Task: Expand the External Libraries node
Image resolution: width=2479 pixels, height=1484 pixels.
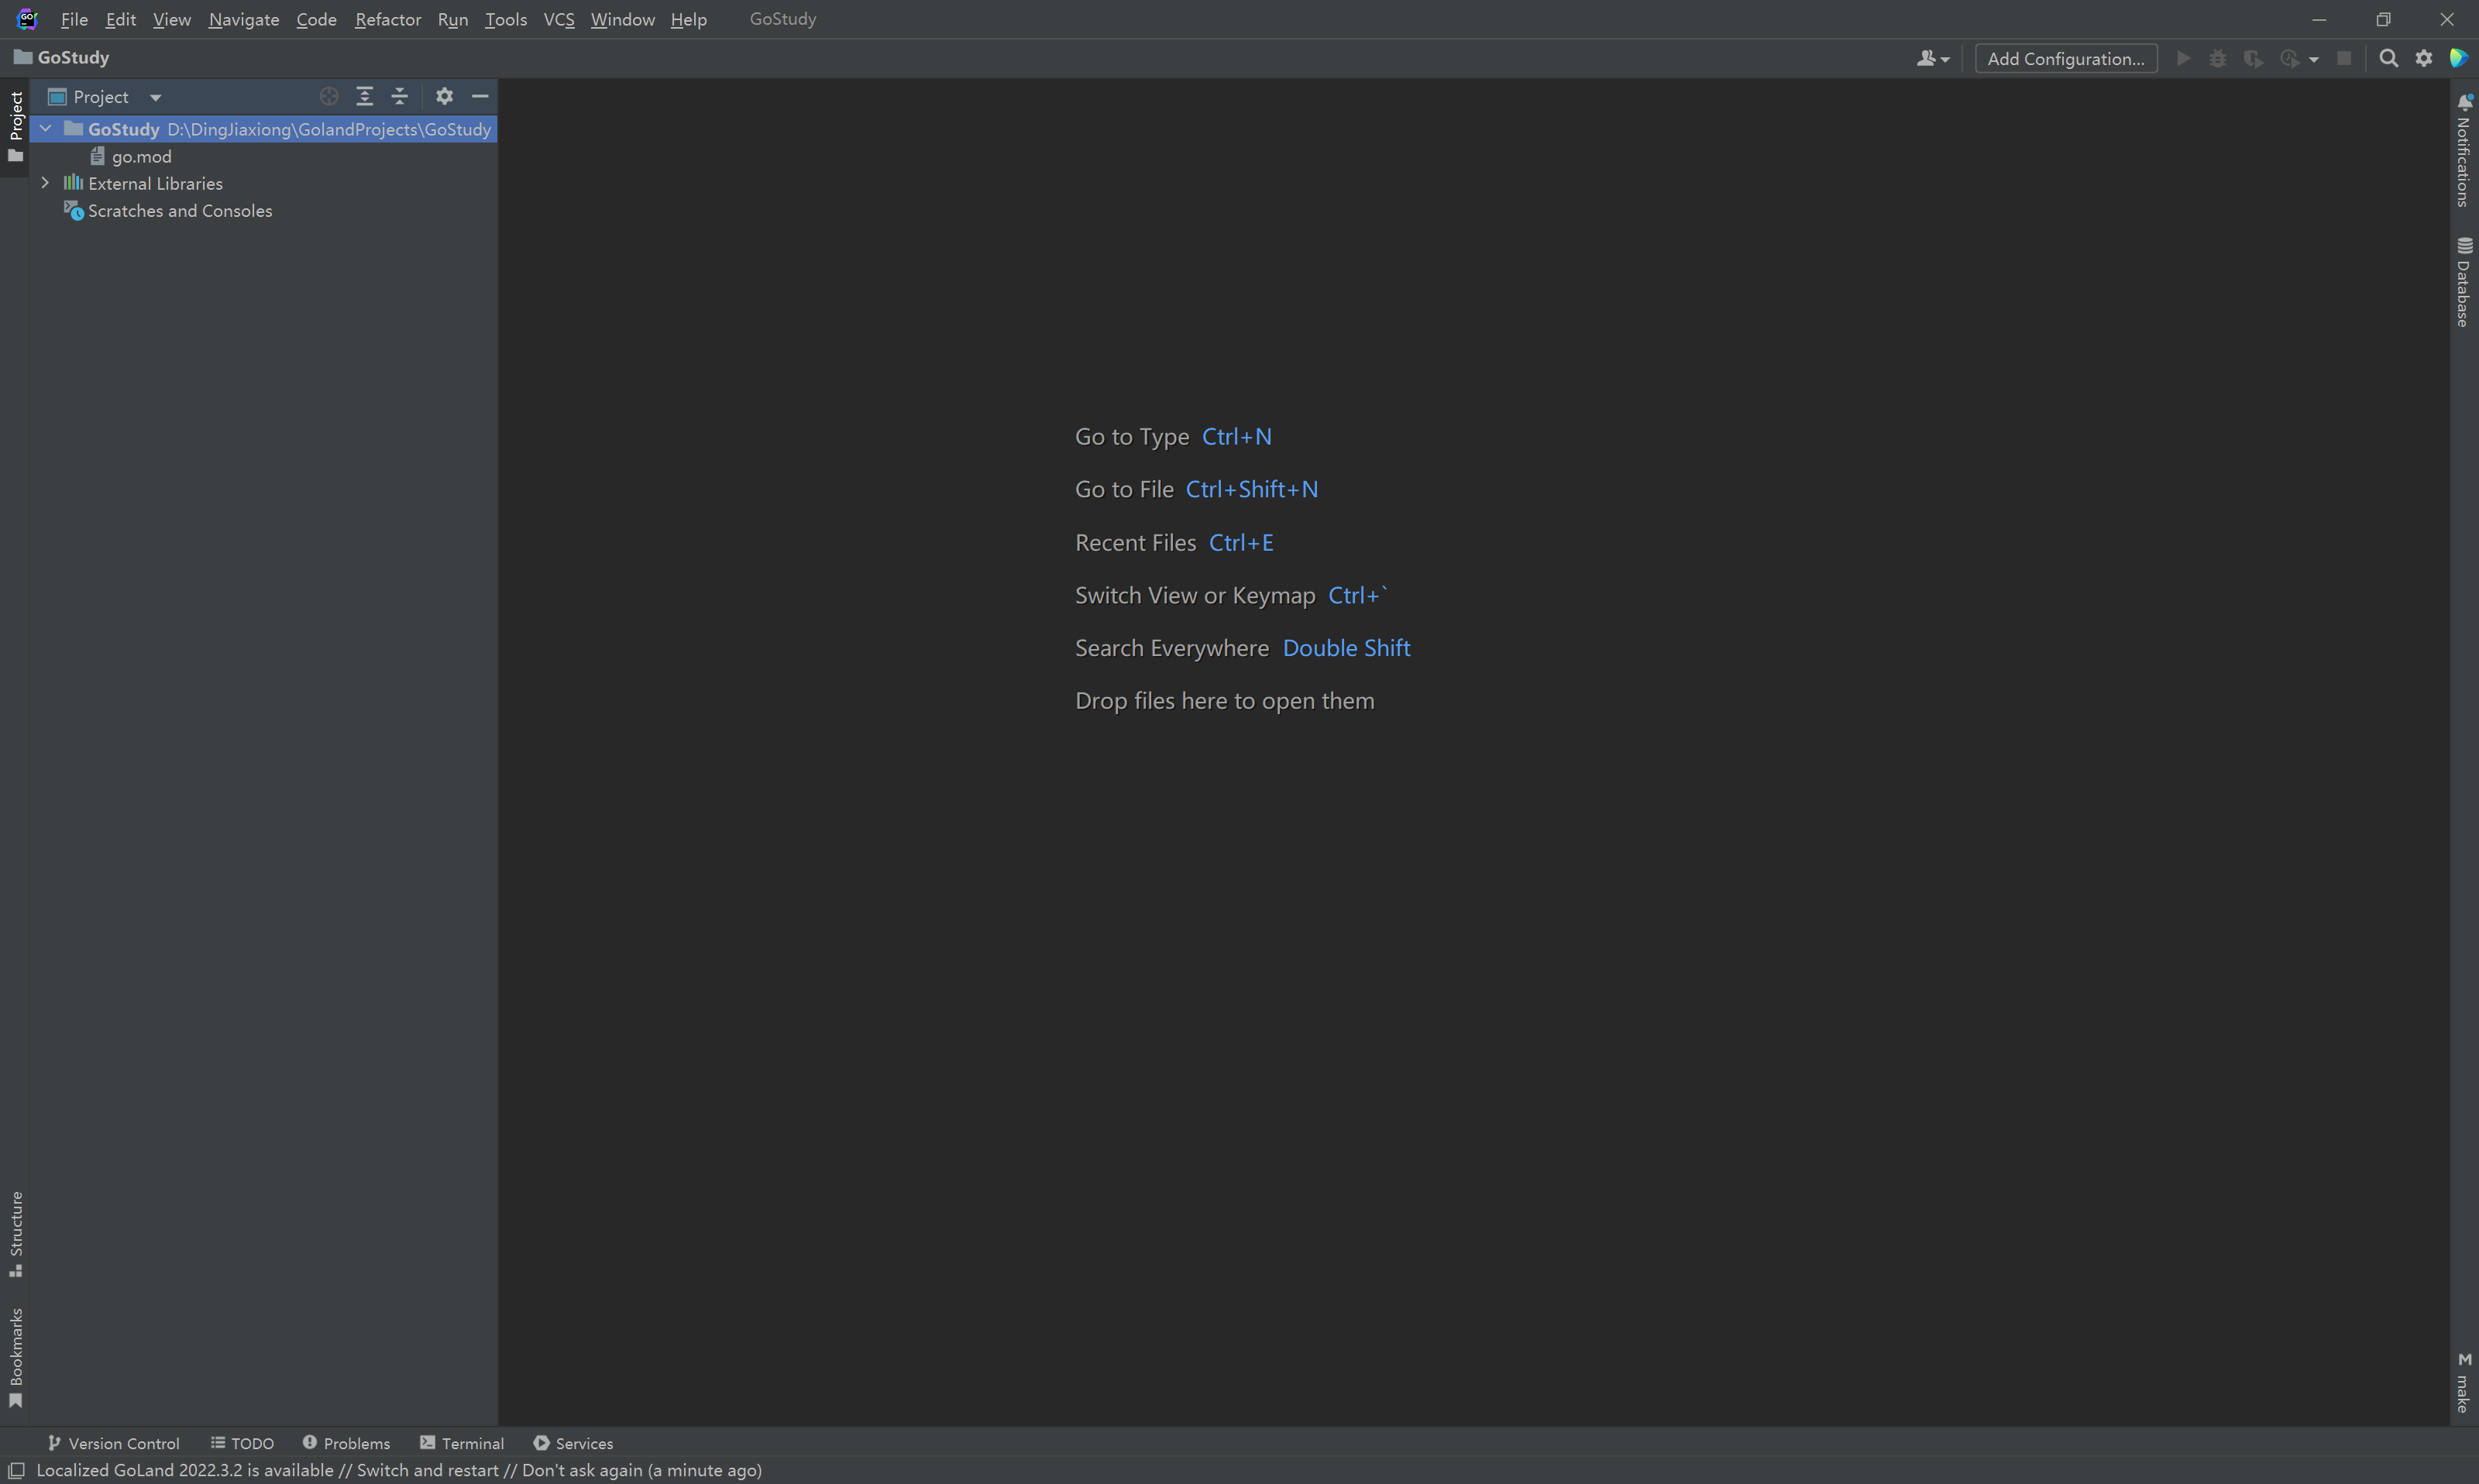Action: (45, 183)
